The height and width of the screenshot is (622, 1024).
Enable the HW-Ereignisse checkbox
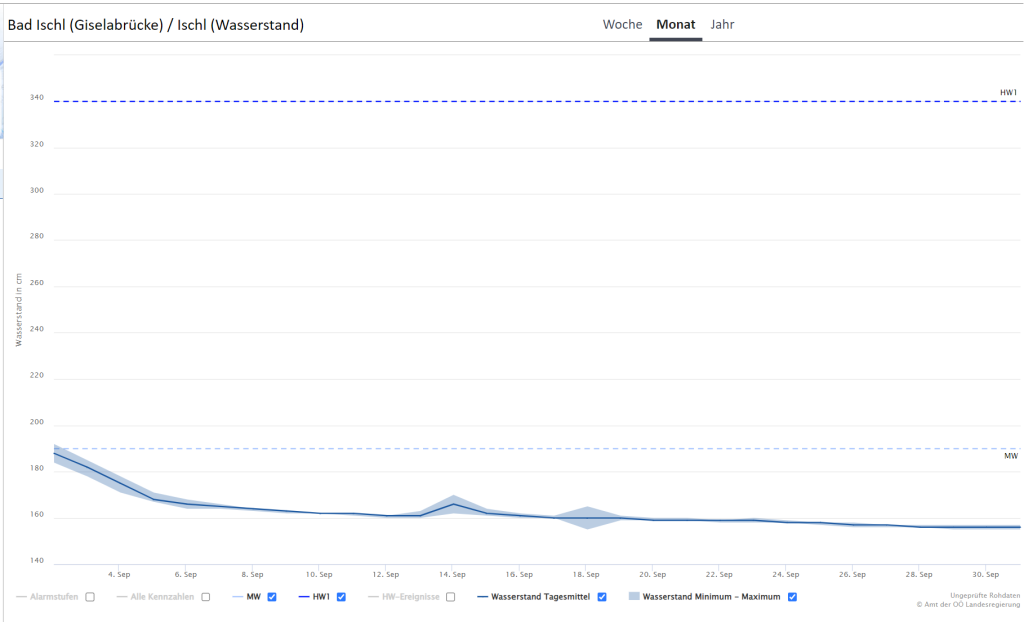(x=451, y=597)
